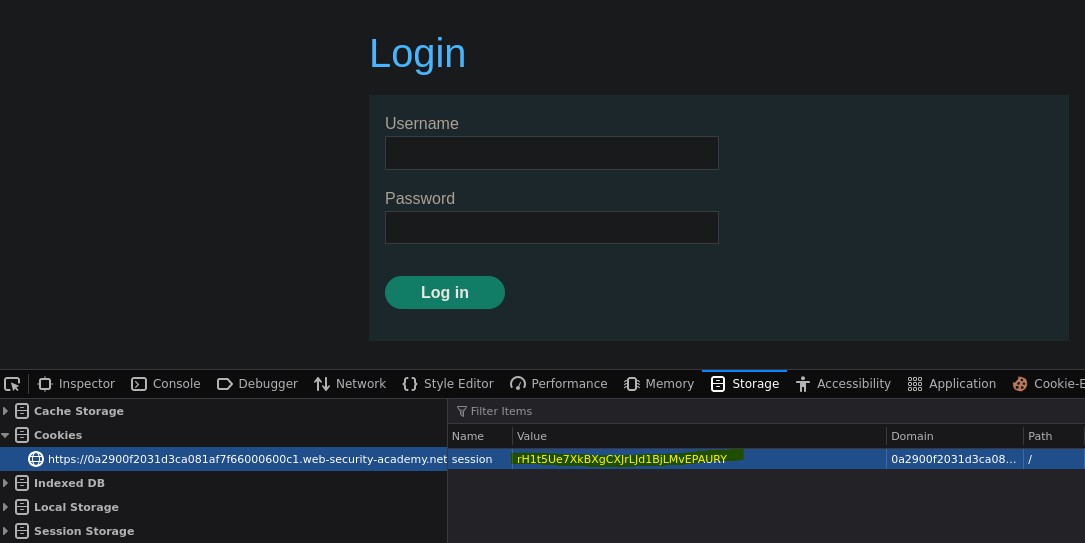
Task: Switch to the Network tab
Action: click(349, 384)
